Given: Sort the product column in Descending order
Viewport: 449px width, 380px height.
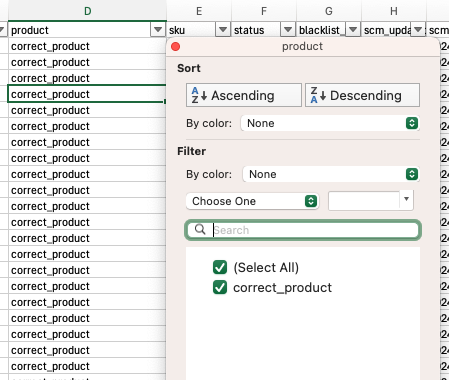Looking at the screenshot, I should coord(362,95).
